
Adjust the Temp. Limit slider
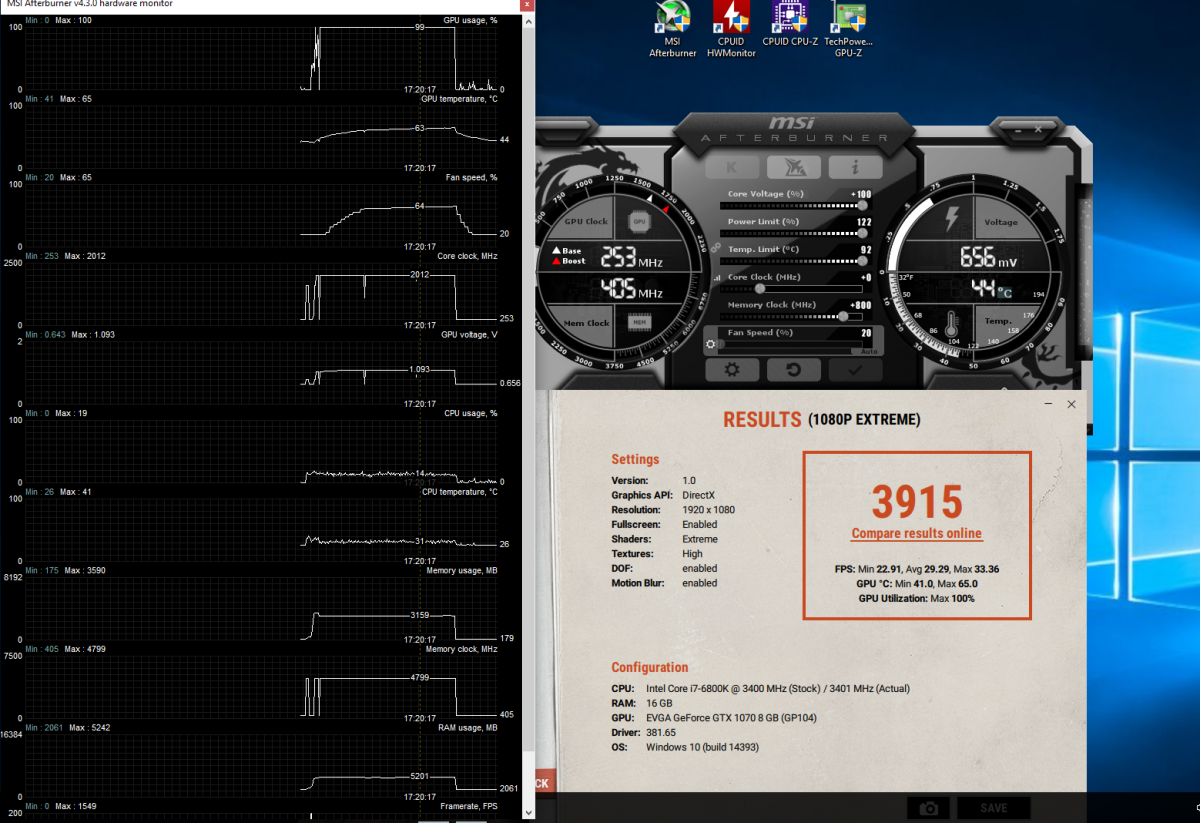[794, 261]
